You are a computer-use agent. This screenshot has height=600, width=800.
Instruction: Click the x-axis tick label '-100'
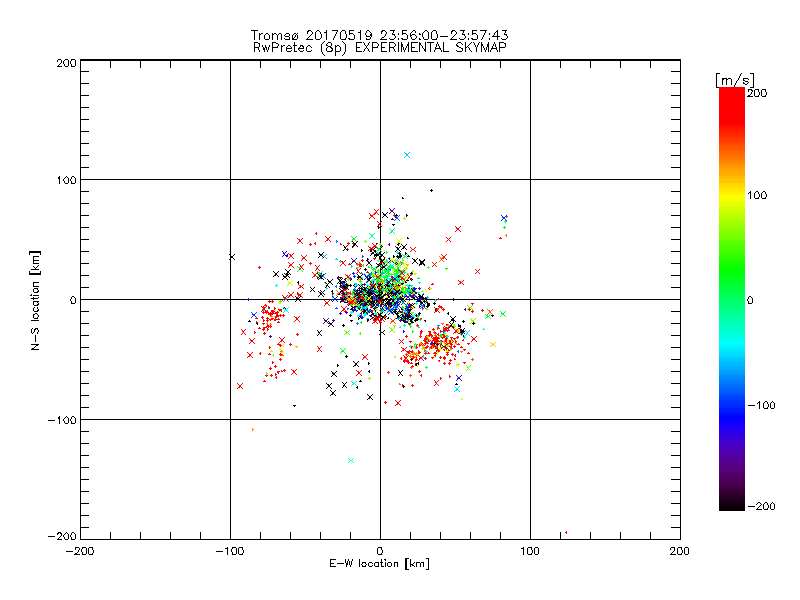point(230,551)
